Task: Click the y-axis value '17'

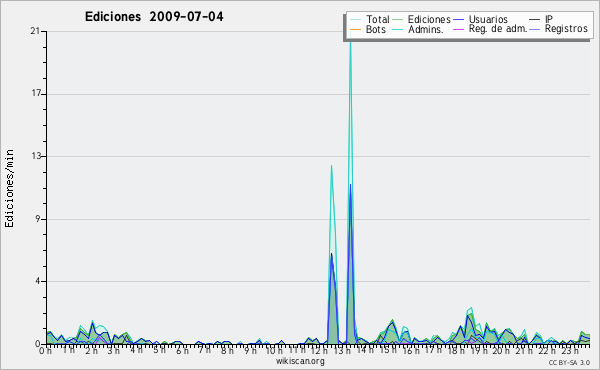Action: [35, 94]
